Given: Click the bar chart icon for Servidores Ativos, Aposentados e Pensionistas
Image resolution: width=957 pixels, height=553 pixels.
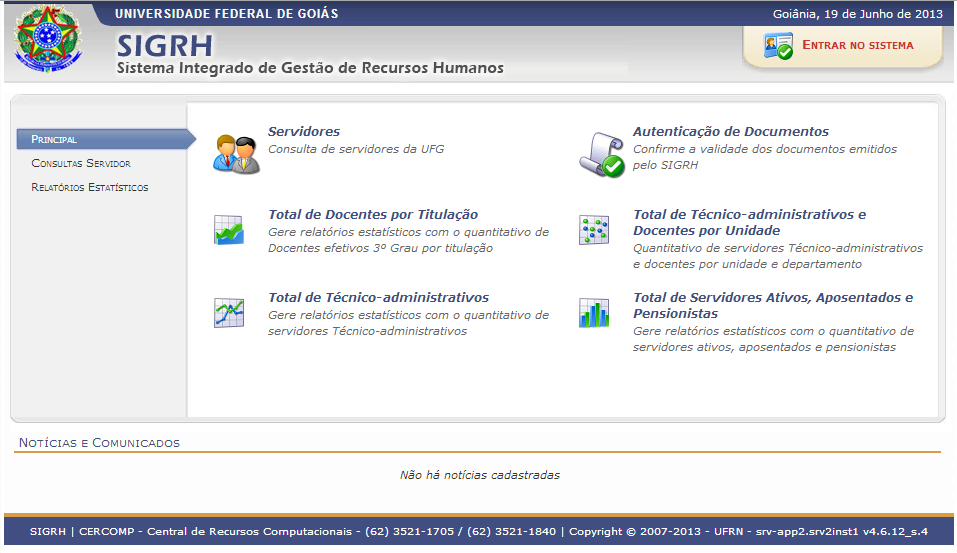Looking at the screenshot, I should point(594,313).
